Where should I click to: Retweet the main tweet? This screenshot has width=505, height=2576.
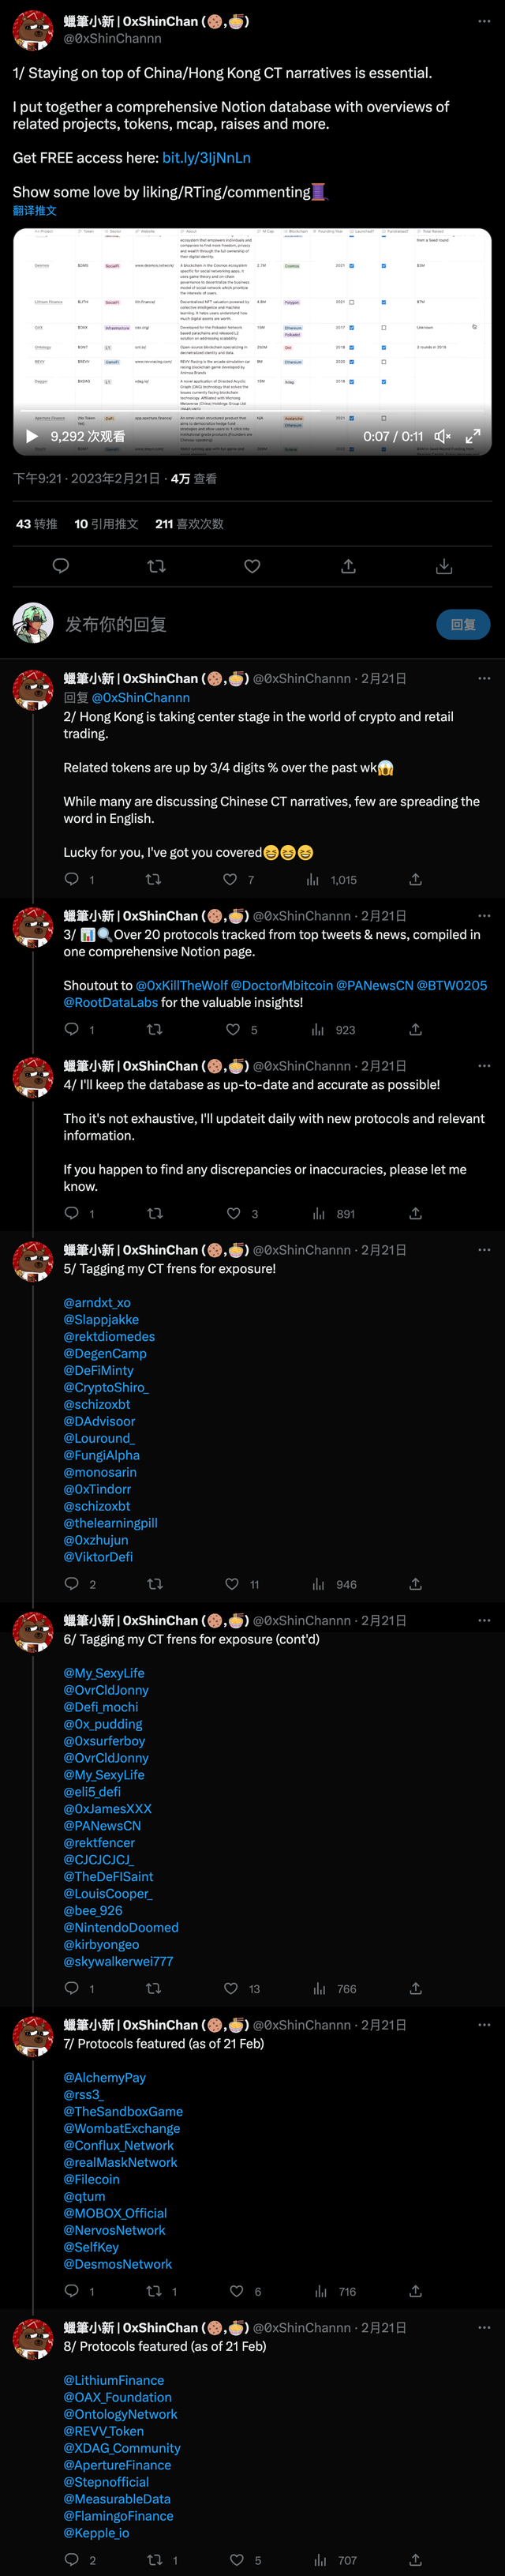click(156, 566)
